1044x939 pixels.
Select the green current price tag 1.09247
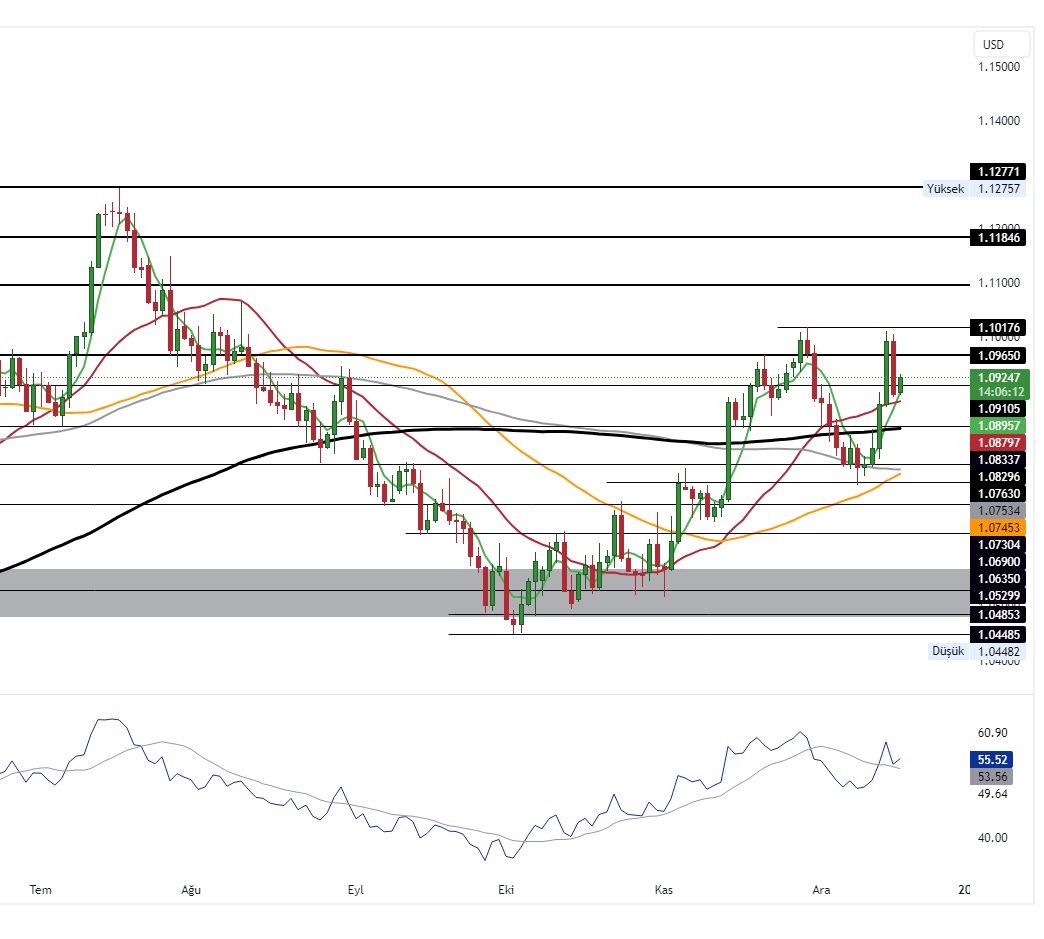point(998,377)
